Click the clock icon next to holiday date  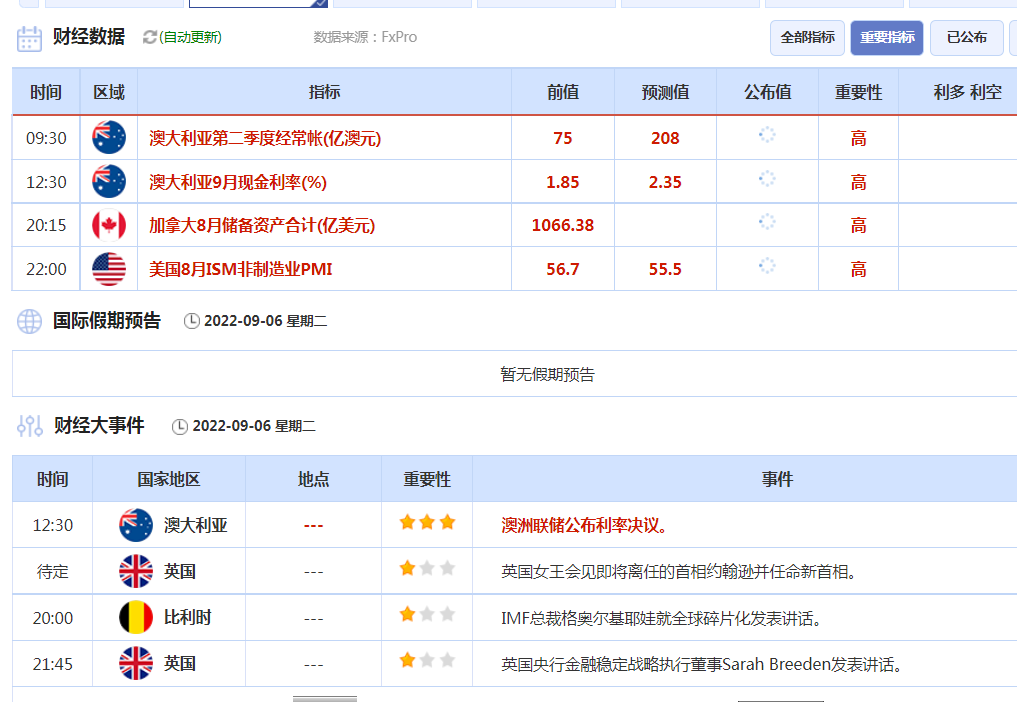point(192,321)
